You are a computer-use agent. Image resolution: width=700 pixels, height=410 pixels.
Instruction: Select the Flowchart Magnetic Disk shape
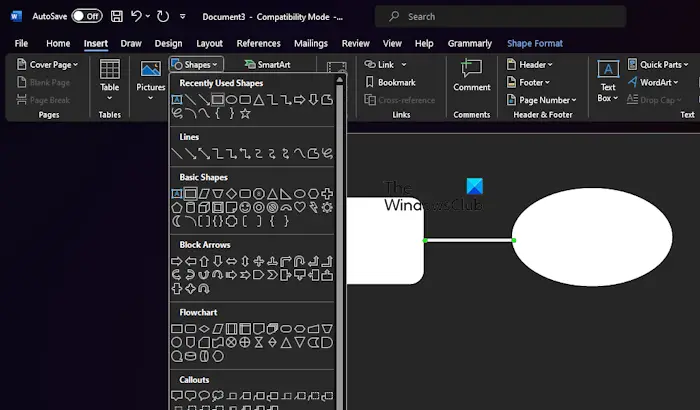click(x=191, y=356)
